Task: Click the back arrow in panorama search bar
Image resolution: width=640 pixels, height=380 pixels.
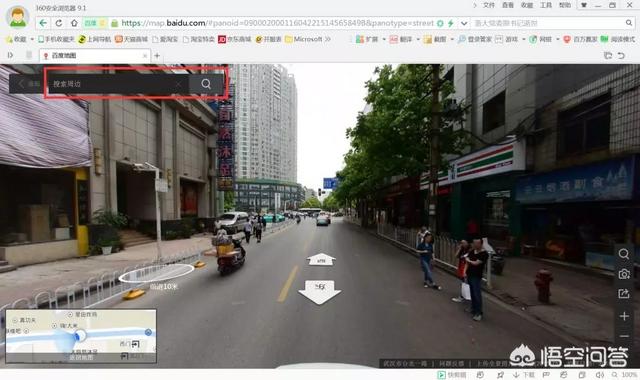Action: coord(22,84)
